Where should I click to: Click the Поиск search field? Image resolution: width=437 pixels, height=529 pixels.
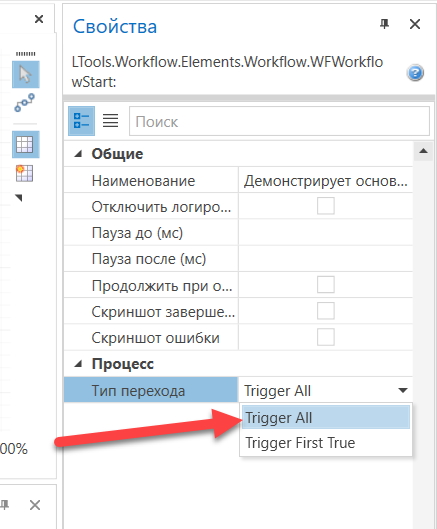coord(279,121)
